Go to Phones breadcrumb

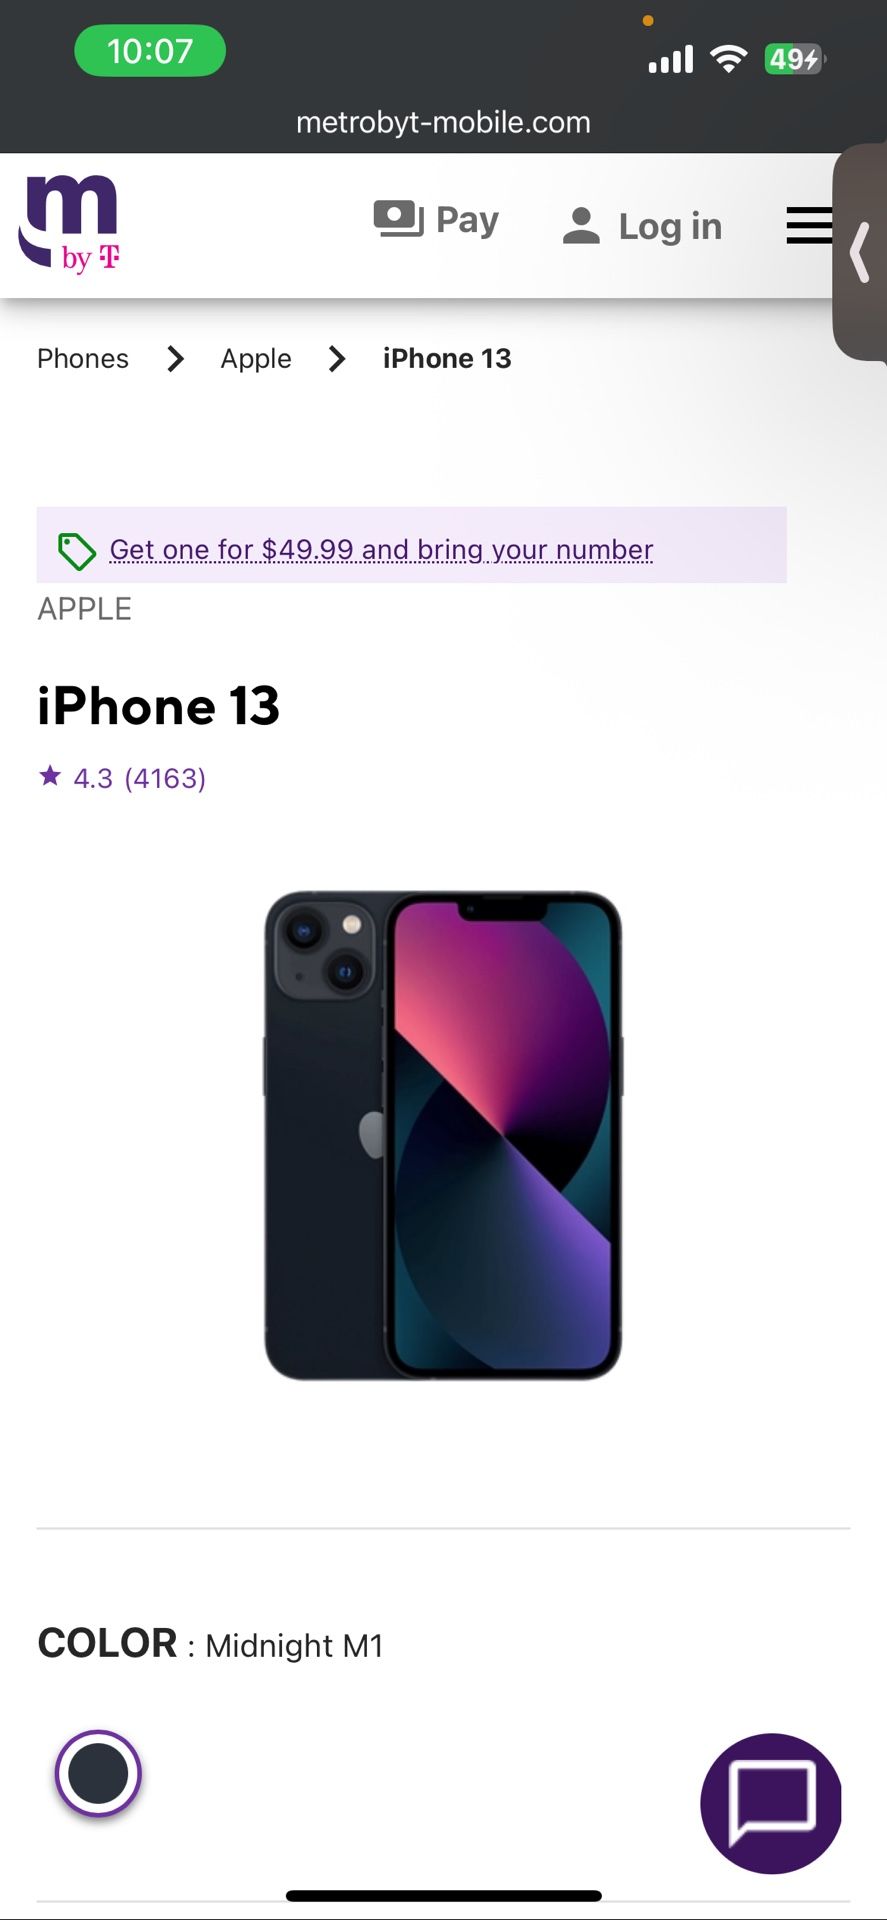click(83, 358)
